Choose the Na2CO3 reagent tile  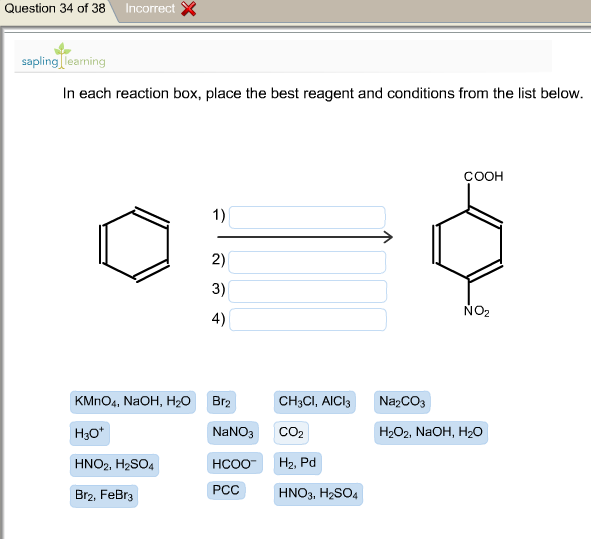402,402
